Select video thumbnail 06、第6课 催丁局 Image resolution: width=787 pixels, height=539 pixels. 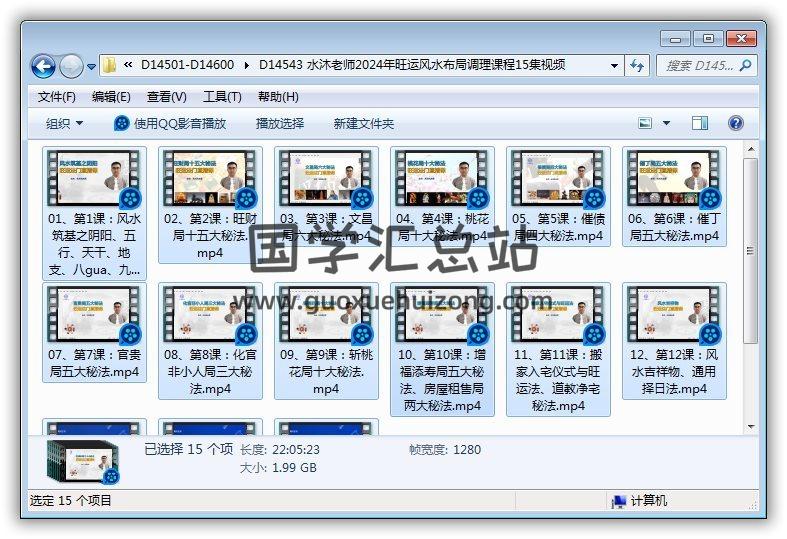click(x=674, y=178)
